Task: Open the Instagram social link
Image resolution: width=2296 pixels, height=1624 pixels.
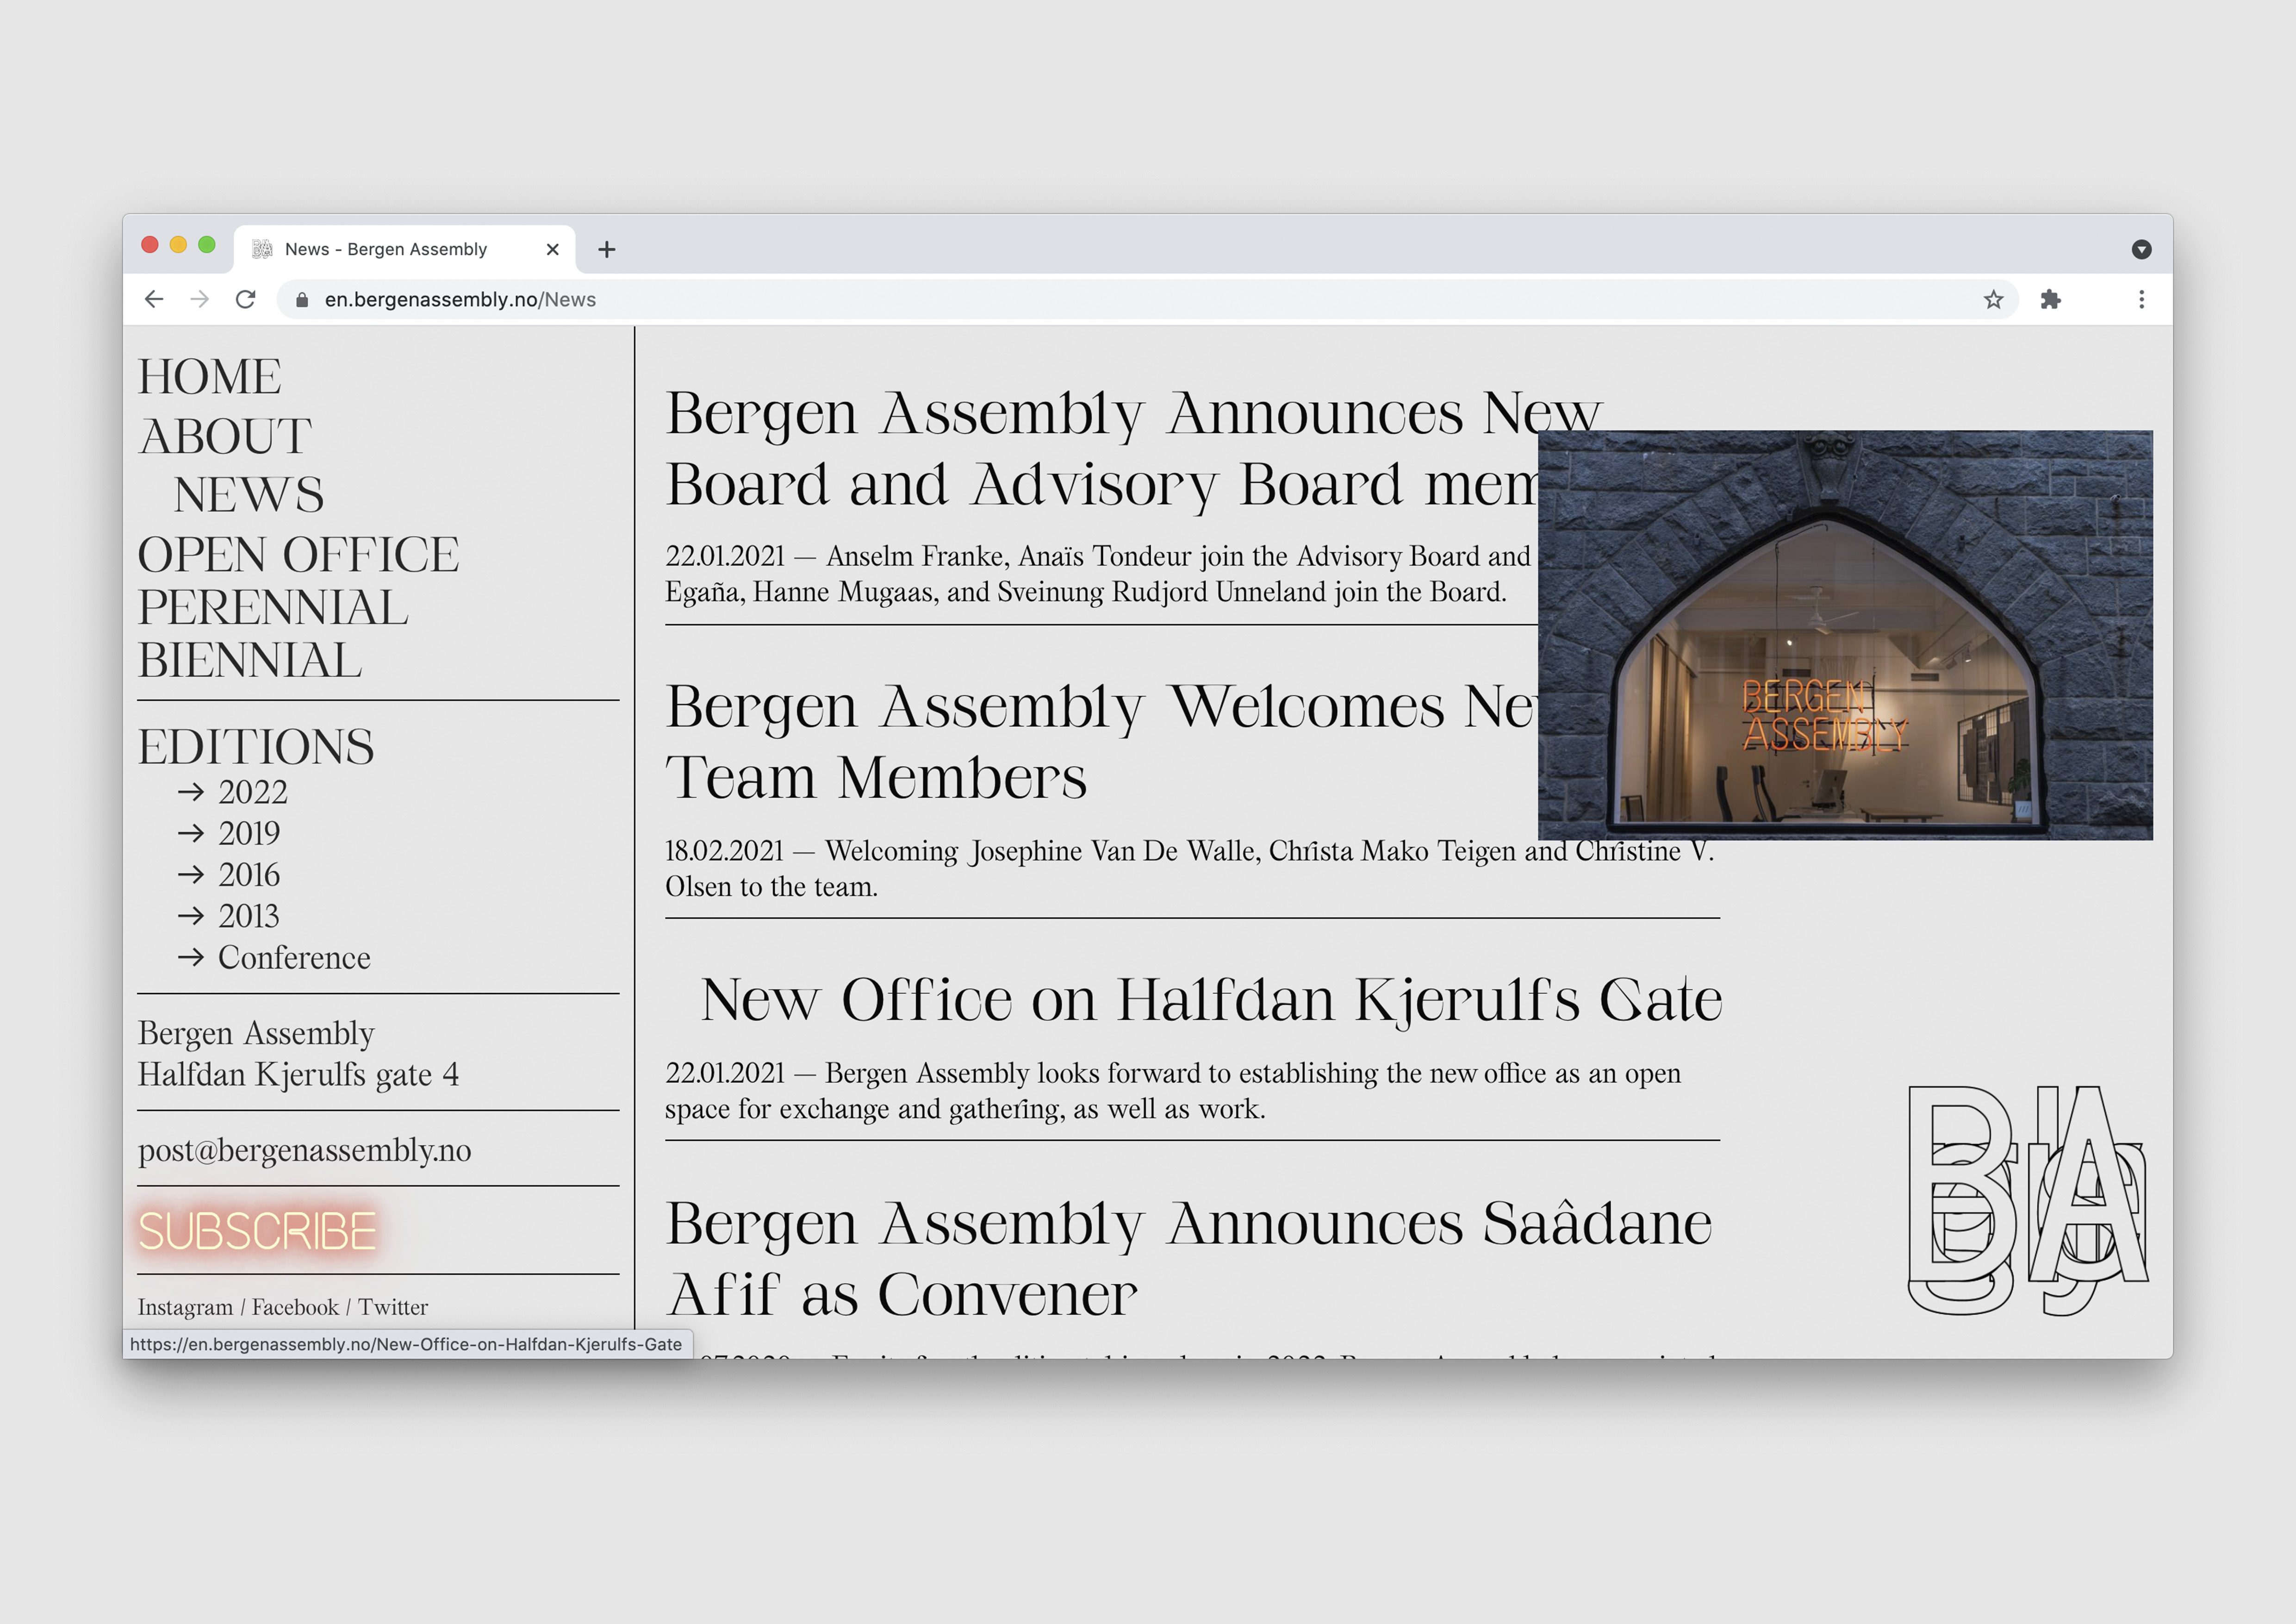Action: [185, 1307]
